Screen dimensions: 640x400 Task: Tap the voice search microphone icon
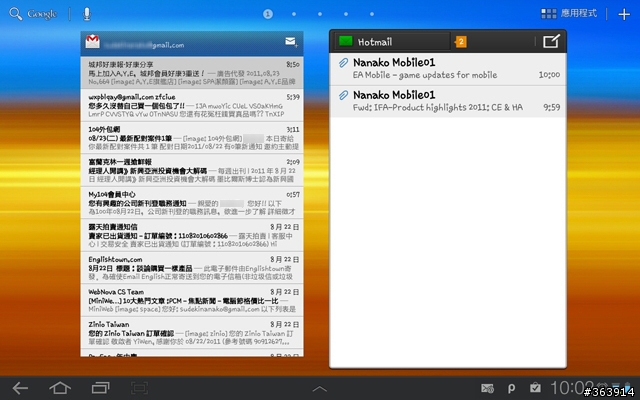pyautogui.click(x=87, y=14)
